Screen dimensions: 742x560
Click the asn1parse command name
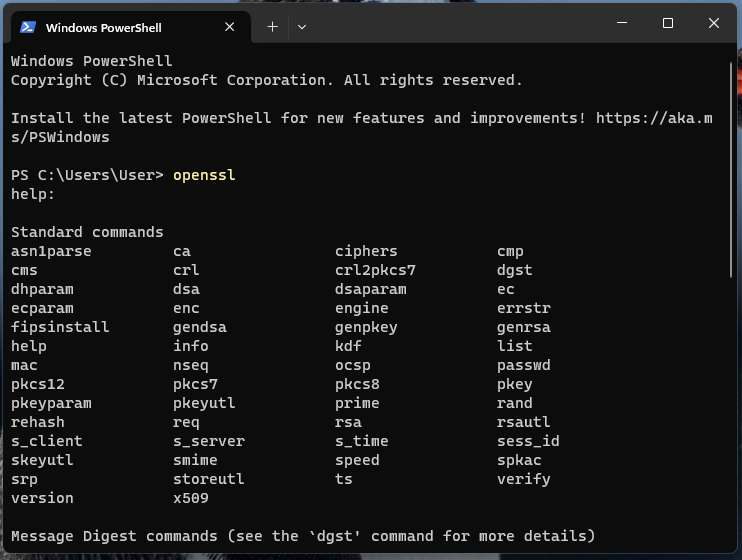tap(51, 251)
